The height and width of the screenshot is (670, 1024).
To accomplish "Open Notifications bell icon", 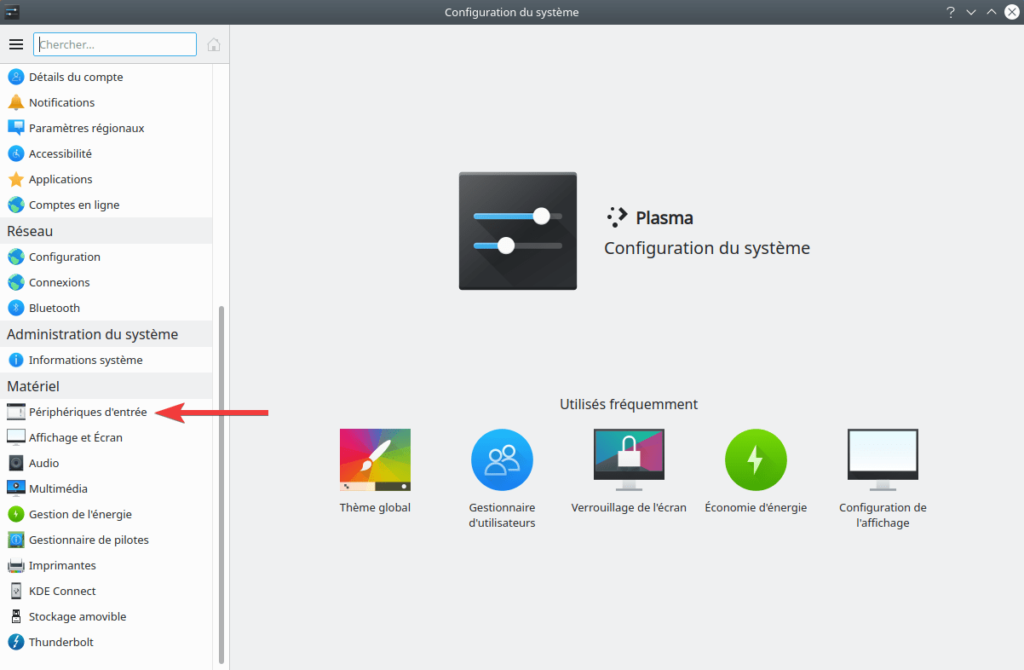I will point(16,103).
